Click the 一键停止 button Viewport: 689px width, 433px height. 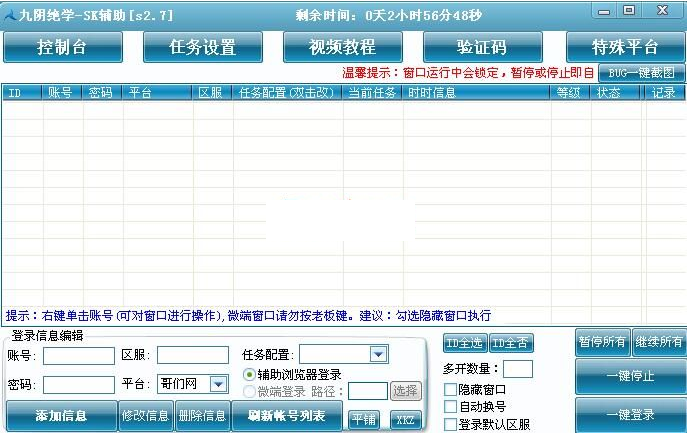pyautogui.click(x=630, y=376)
